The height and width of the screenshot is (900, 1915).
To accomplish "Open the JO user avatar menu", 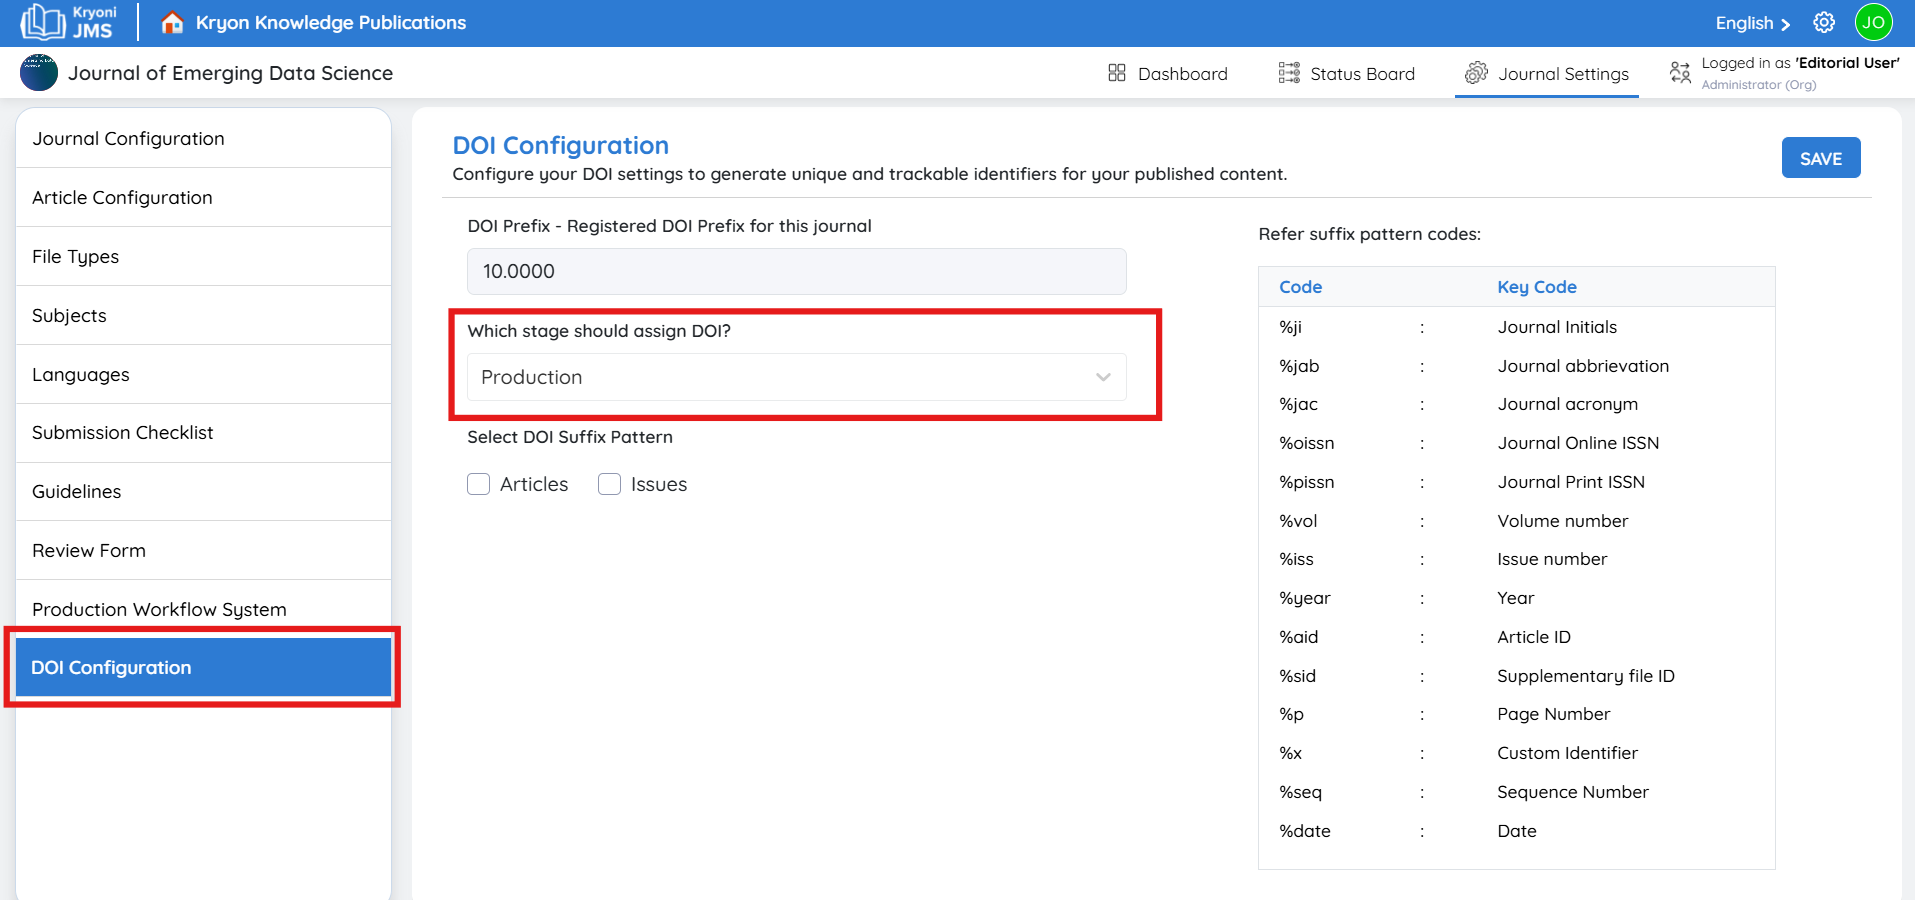I will pyautogui.click(x=1873, y=22).
